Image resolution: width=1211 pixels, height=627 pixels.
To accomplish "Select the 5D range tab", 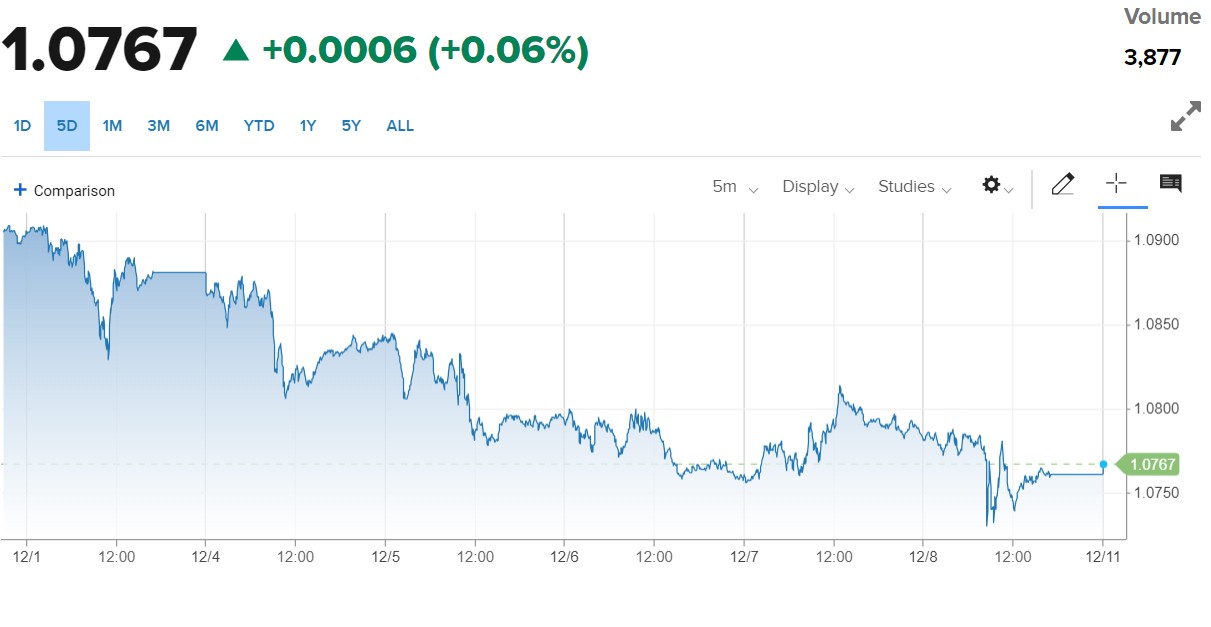I will coord(67,126).
